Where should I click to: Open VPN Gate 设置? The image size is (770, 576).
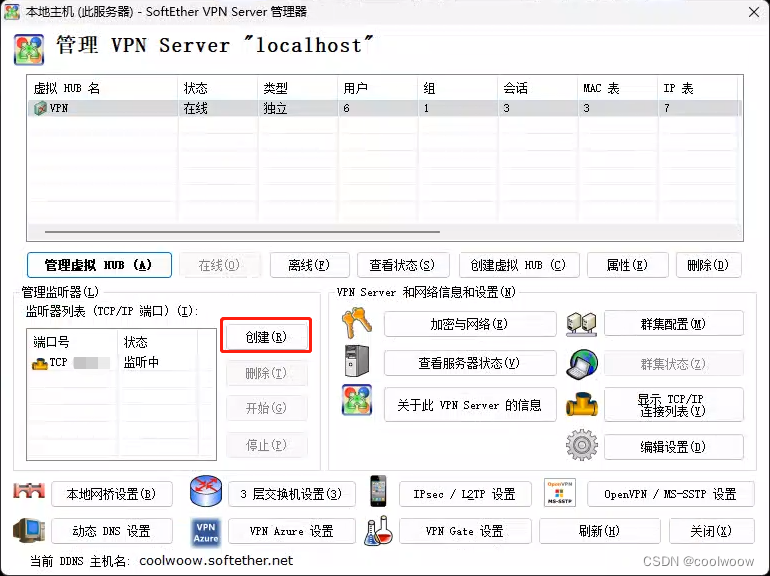(465, 531)
